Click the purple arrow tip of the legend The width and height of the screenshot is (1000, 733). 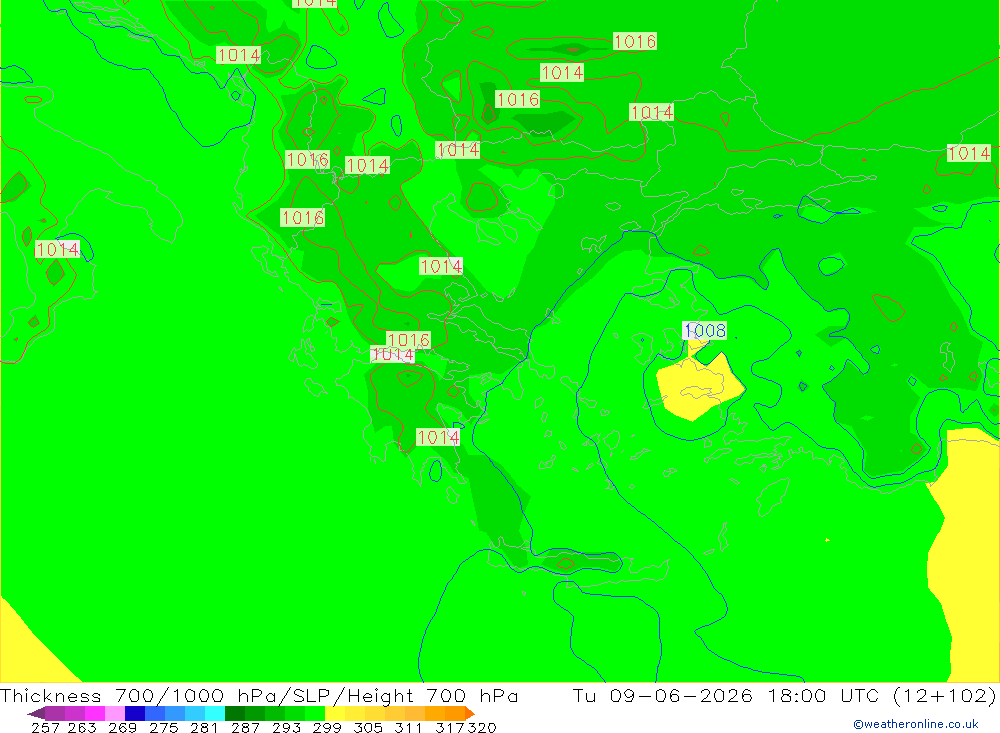point(36,714)
